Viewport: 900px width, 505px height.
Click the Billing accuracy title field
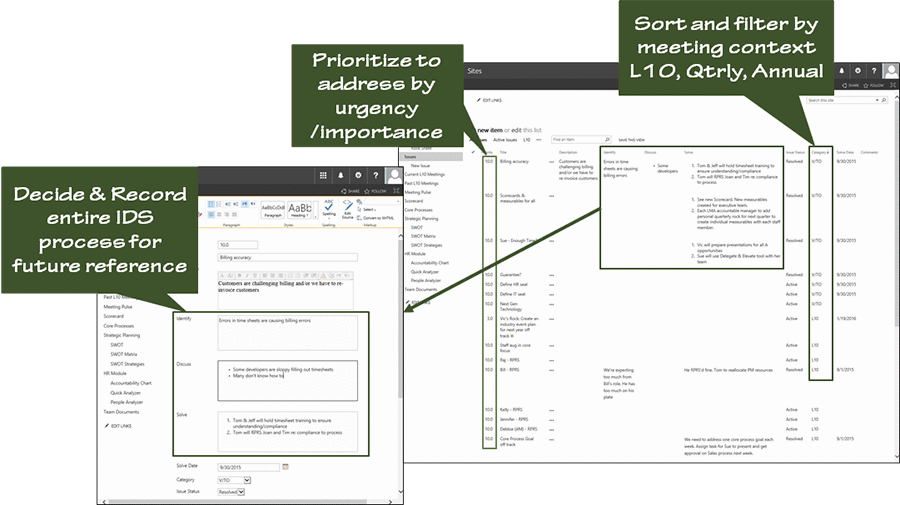click(x=287, y=257)
